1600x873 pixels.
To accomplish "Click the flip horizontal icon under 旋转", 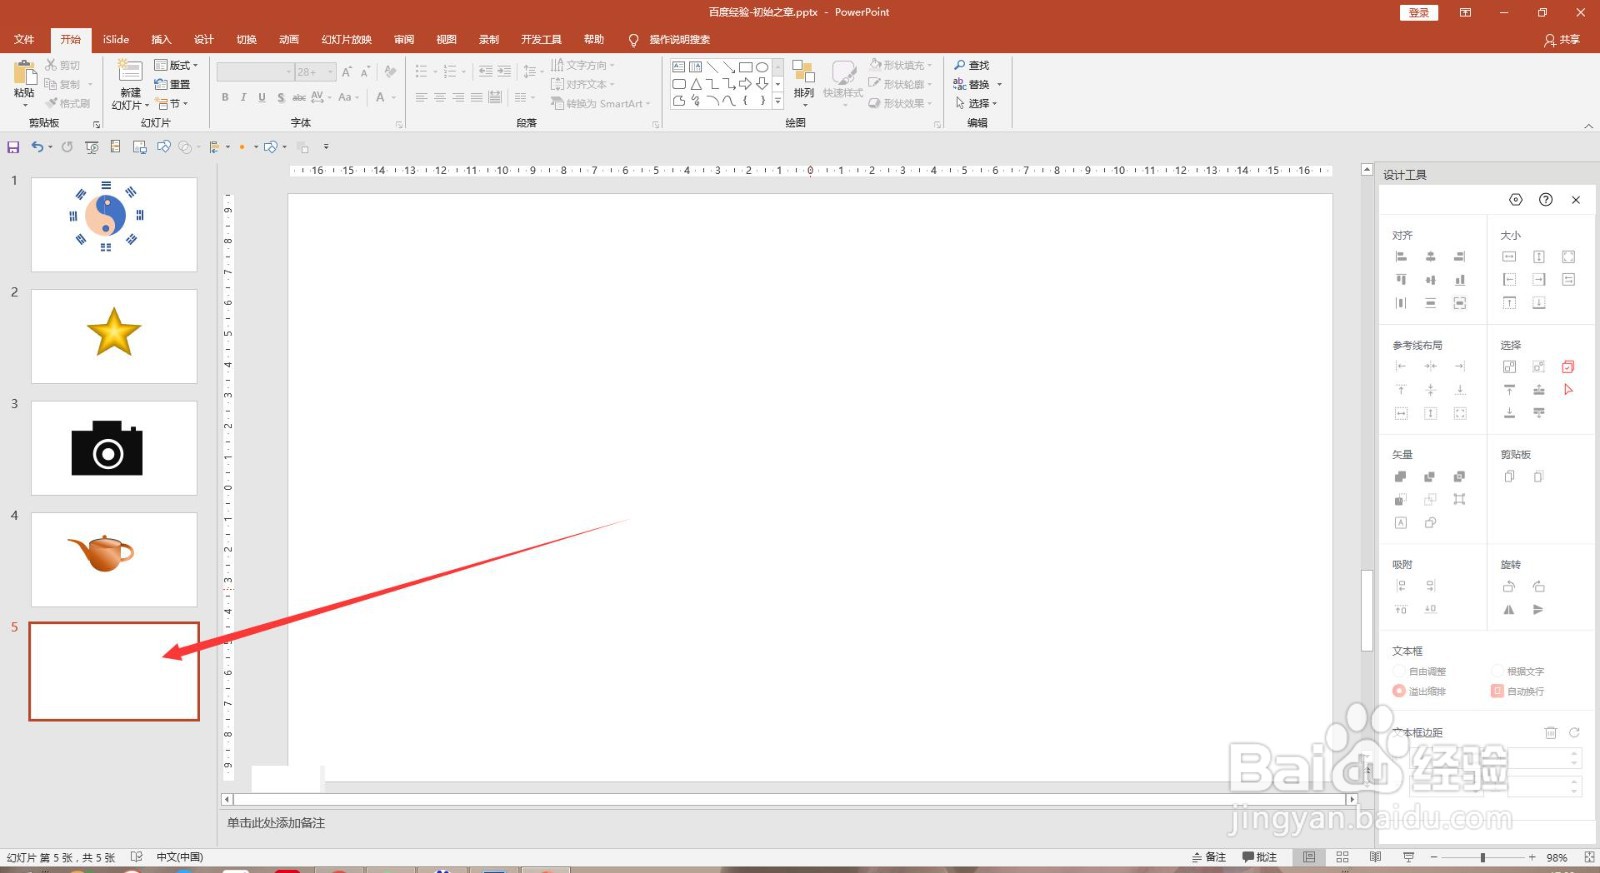I will click(1509, 610).
